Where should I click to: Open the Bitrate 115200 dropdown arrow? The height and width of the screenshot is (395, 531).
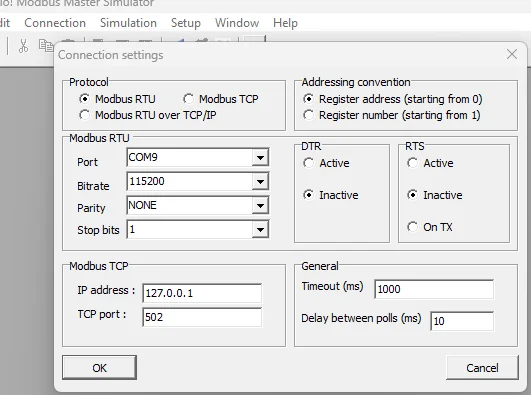click(260, 182)
